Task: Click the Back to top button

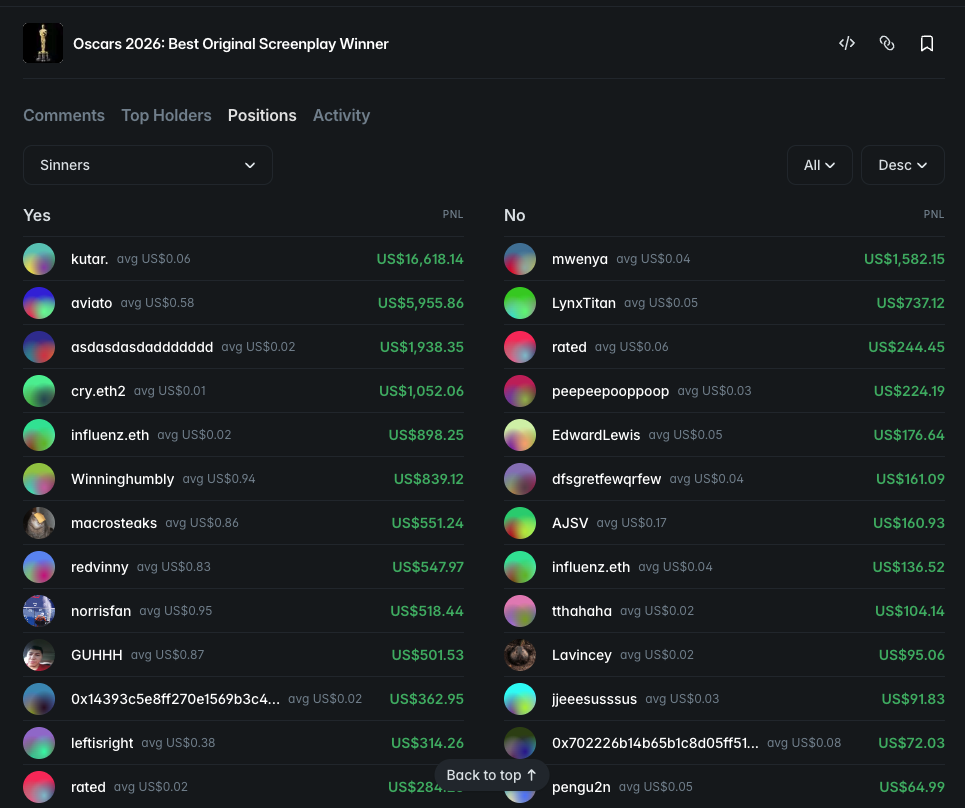Action: [x=491, y=775]
